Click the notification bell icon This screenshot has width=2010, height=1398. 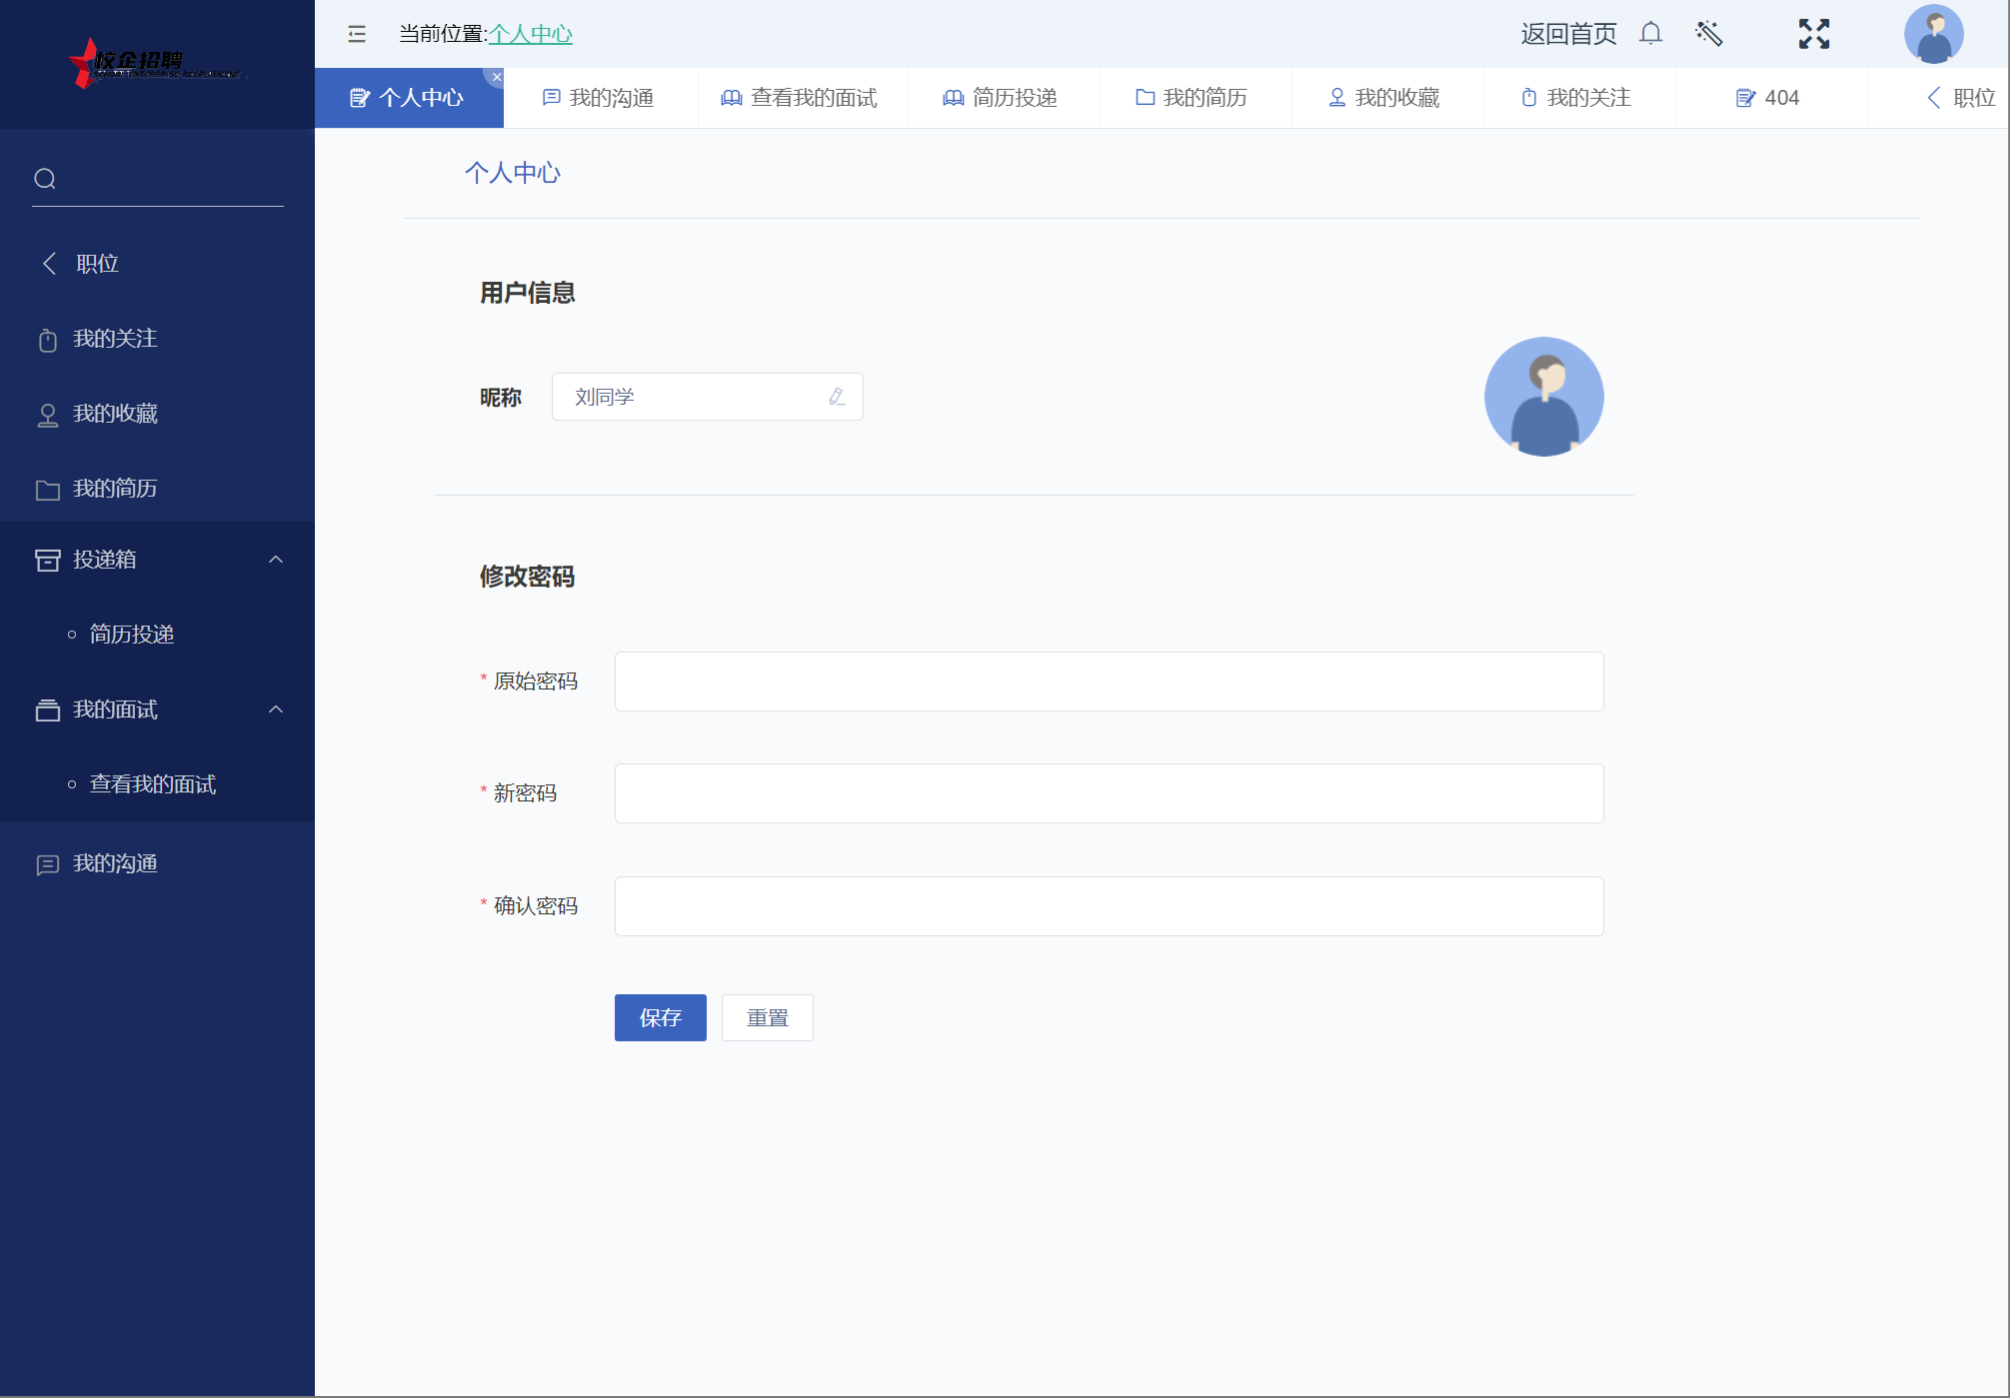coord(1650,34)
